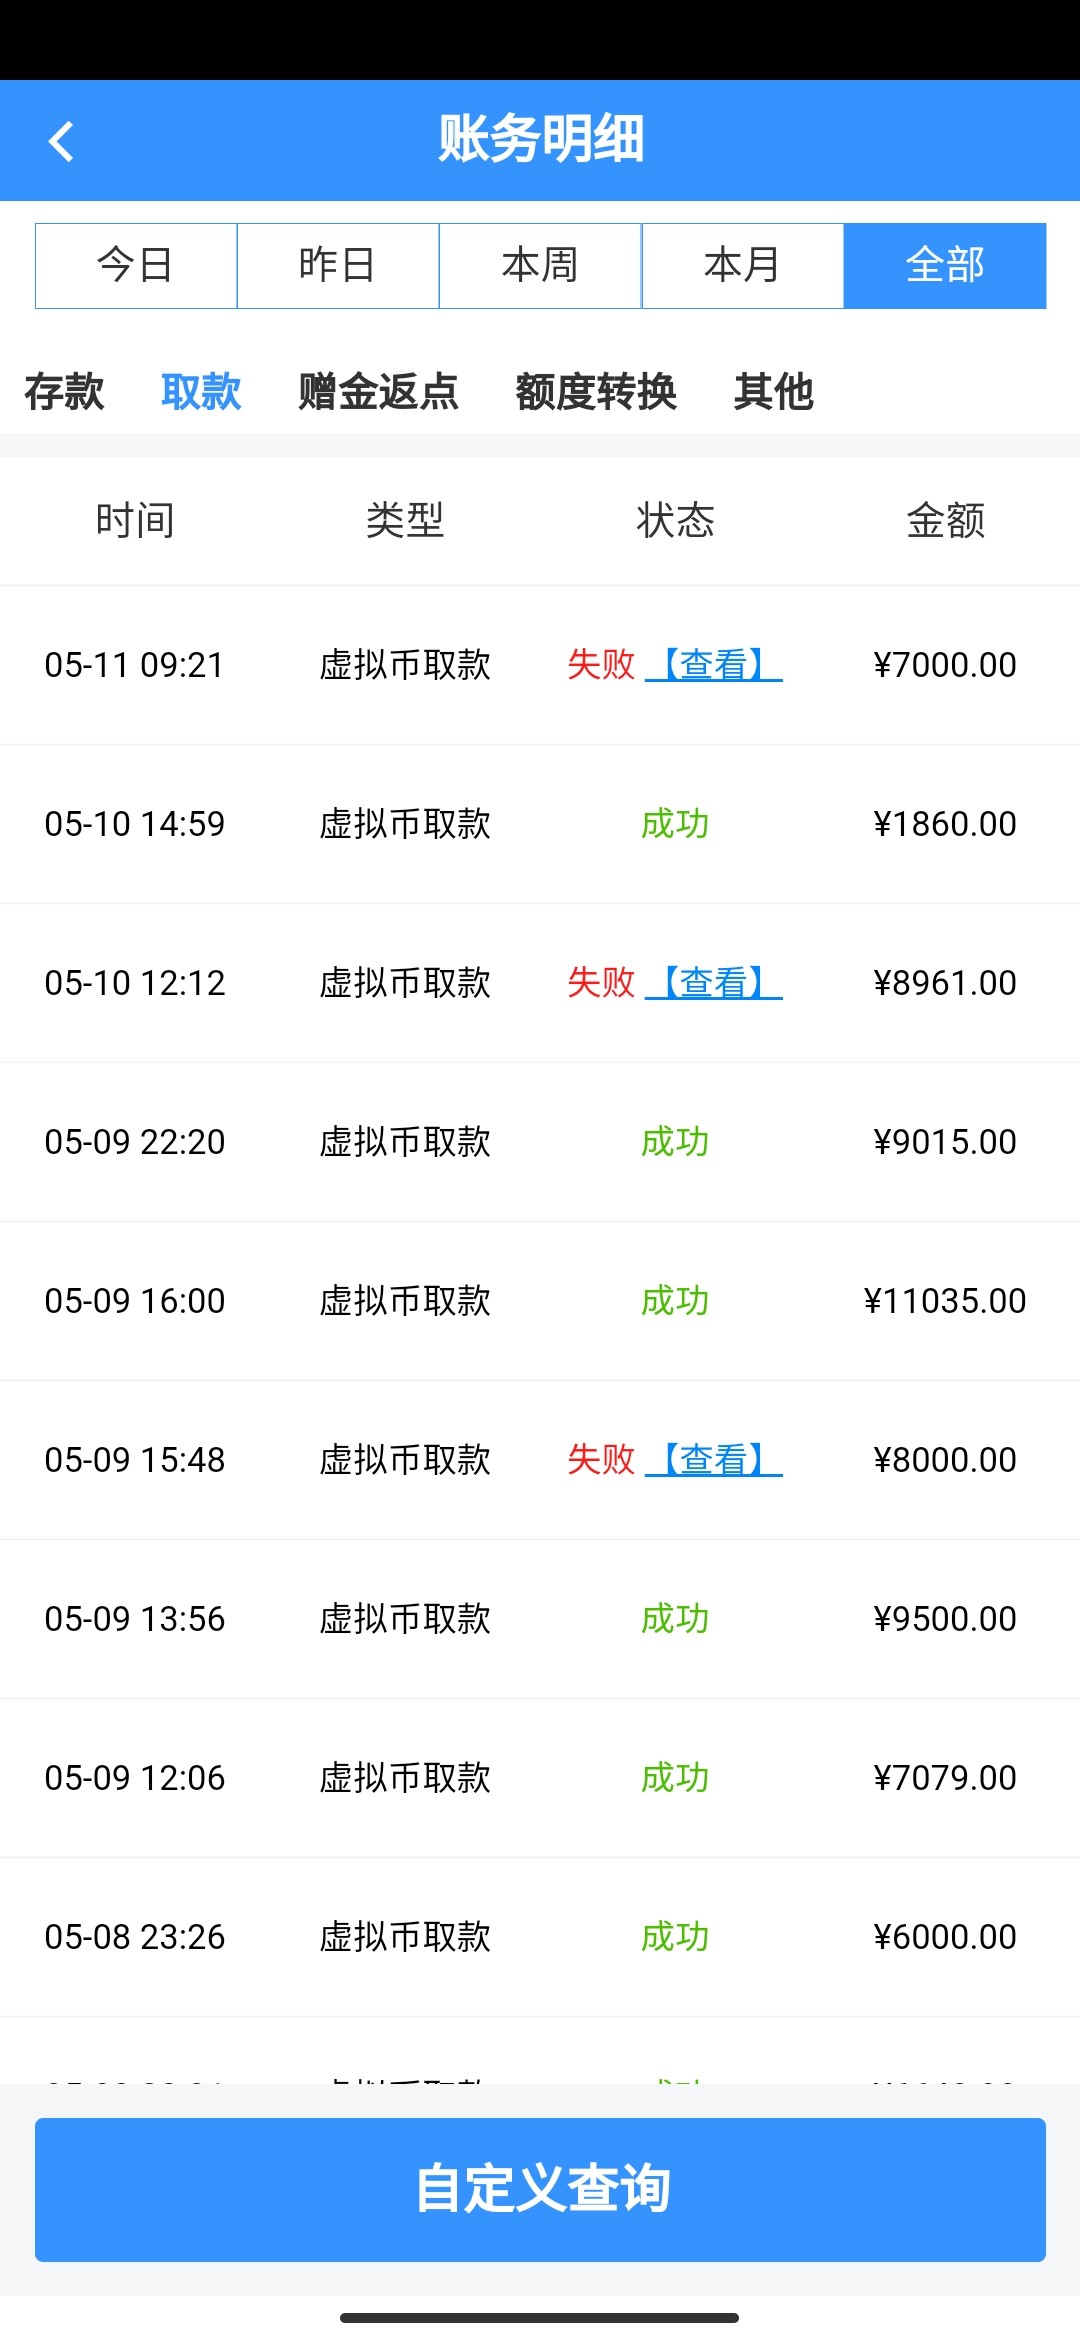Tap the 05-08 23:26 transaction row
This screenshot has height=2340, width=1080.
click(x=540, y=1936)
